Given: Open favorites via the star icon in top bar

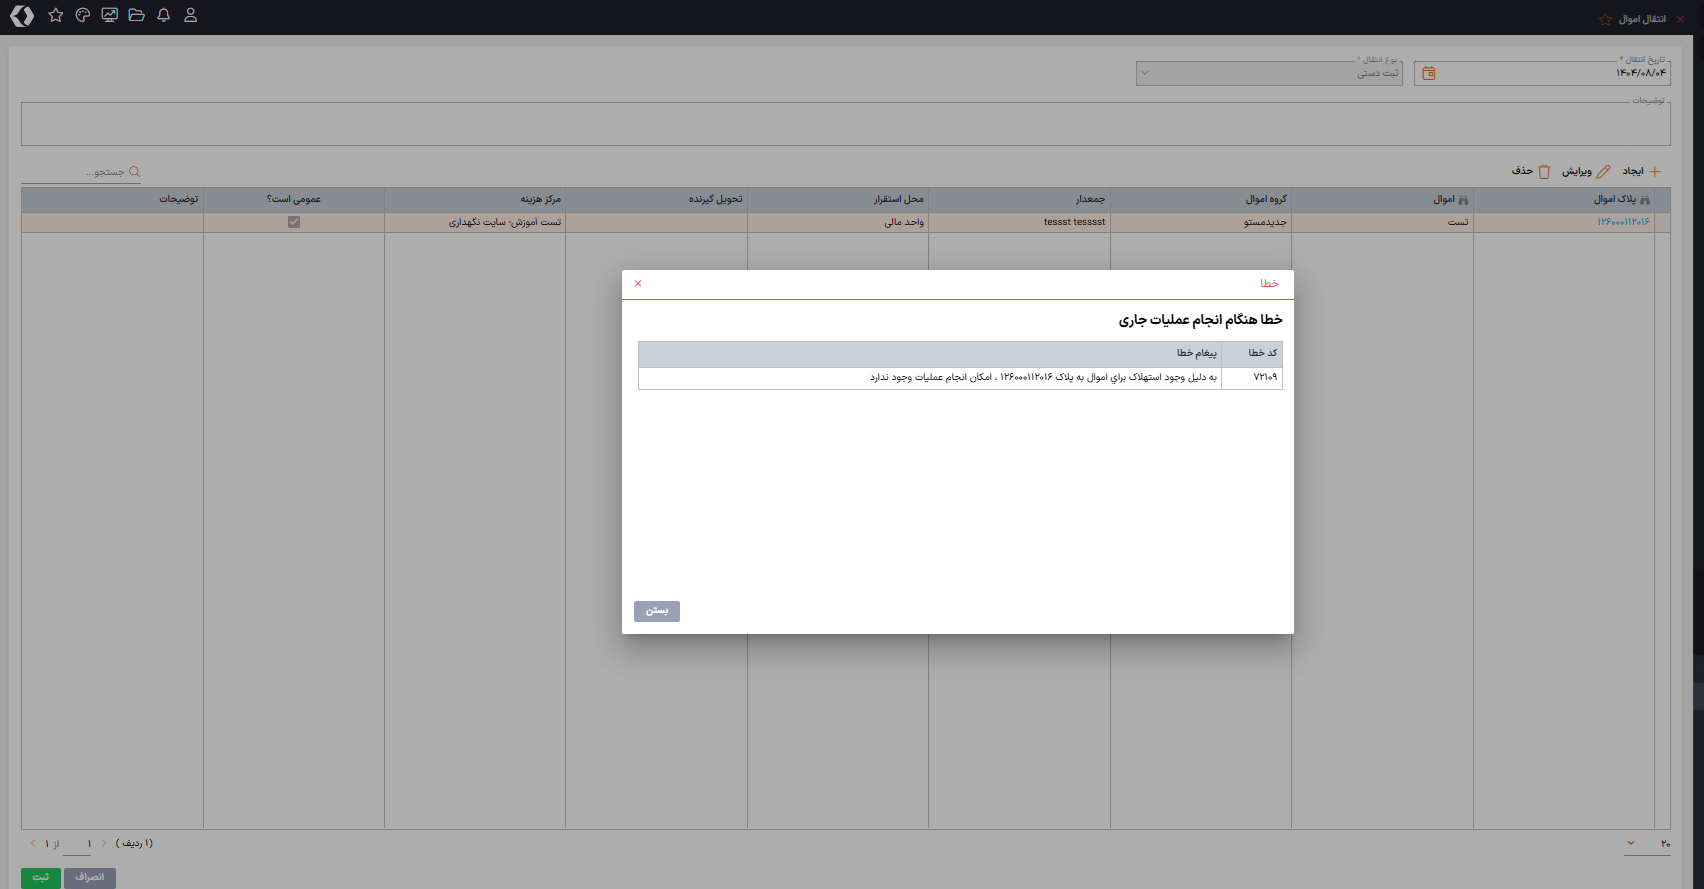Looking at the screenshot, I should (56, 15).
